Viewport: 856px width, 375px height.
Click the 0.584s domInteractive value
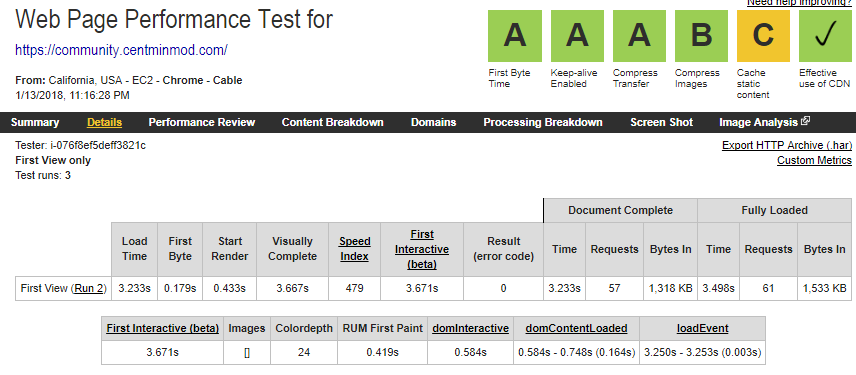[x=471, y=353]
